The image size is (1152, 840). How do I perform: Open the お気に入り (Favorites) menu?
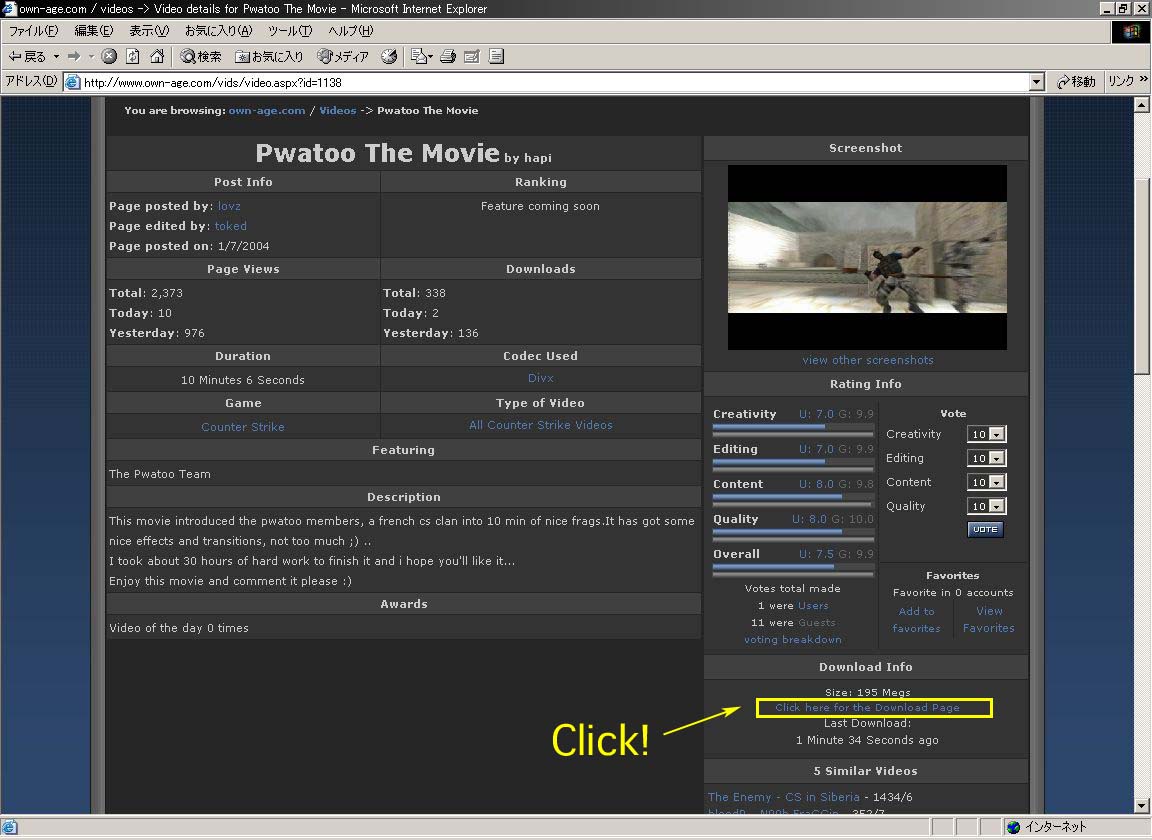(x=218, y=31)
